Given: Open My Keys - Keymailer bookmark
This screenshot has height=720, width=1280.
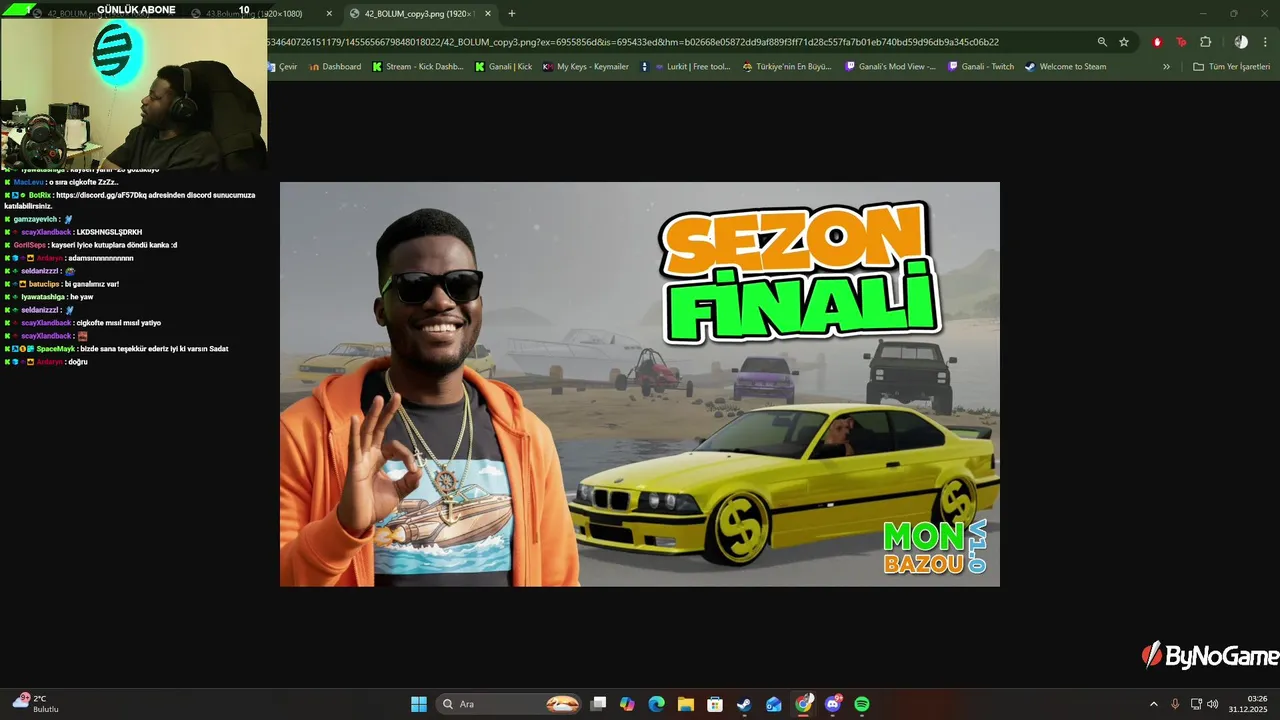Looking at the screenshot, I should pos(585,67).
